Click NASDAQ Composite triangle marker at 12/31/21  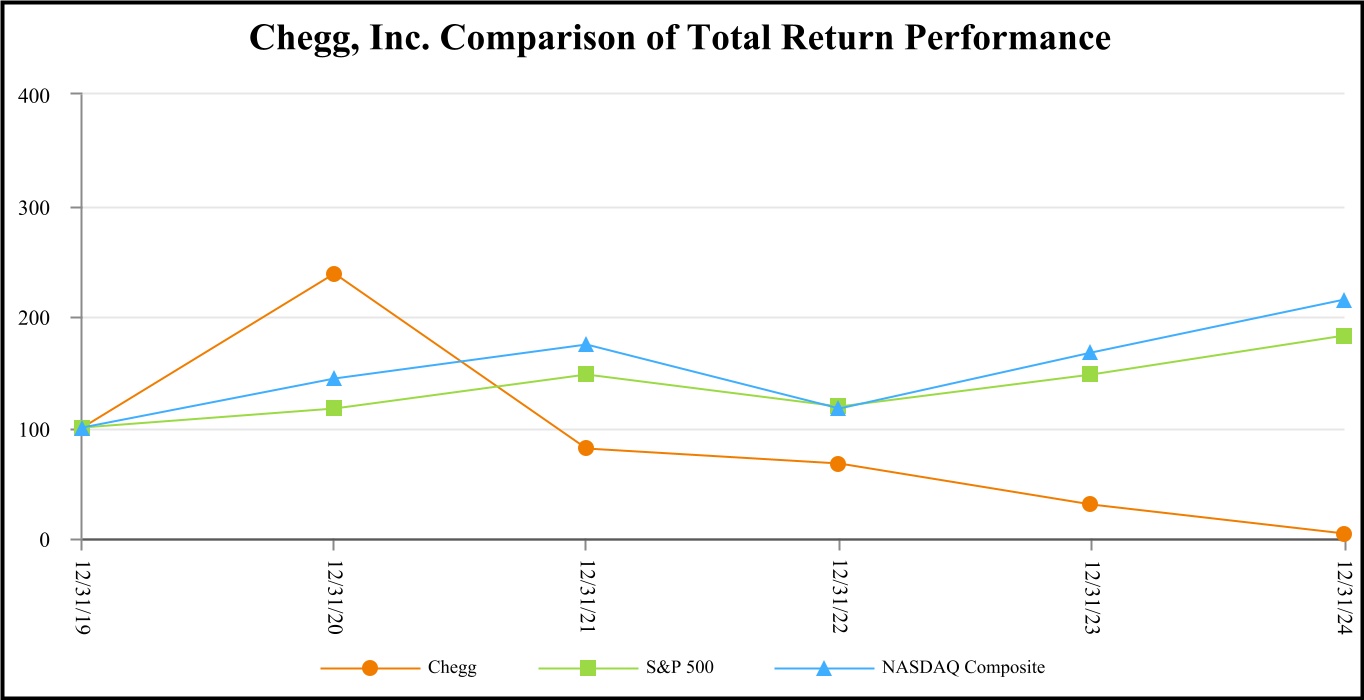tap(586, 345)
